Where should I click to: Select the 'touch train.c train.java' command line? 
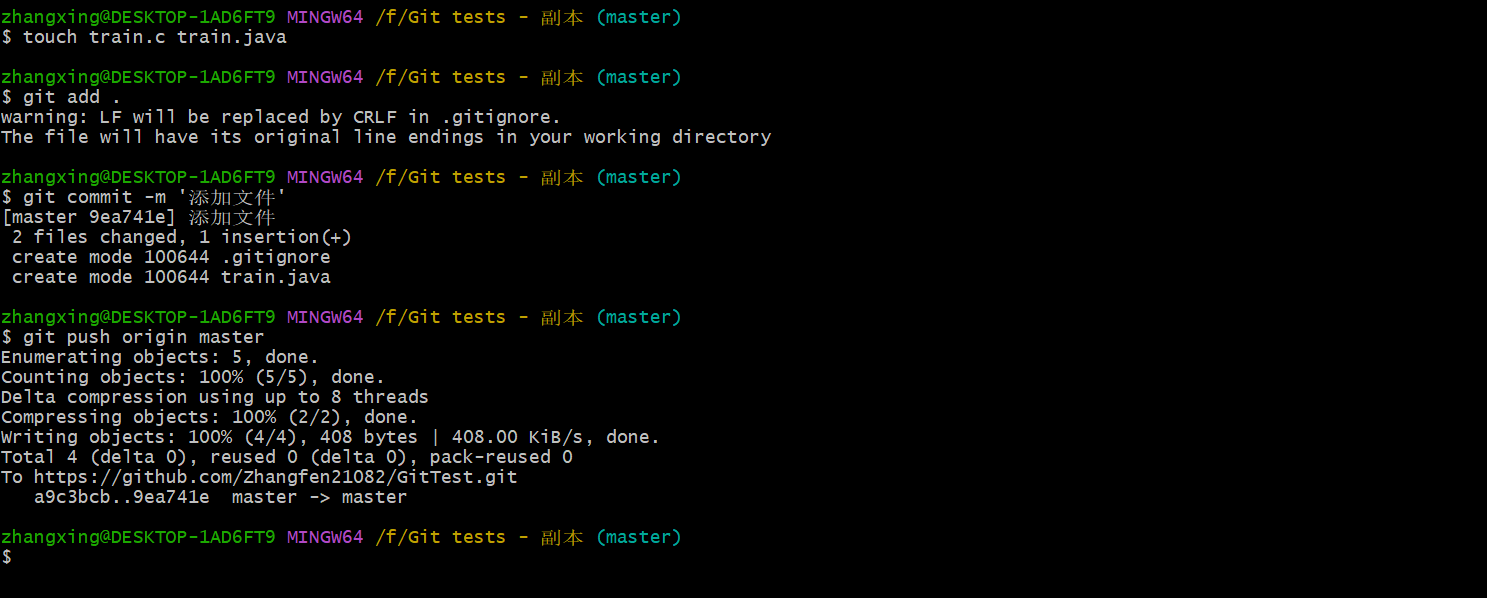[x=144, y=37]
